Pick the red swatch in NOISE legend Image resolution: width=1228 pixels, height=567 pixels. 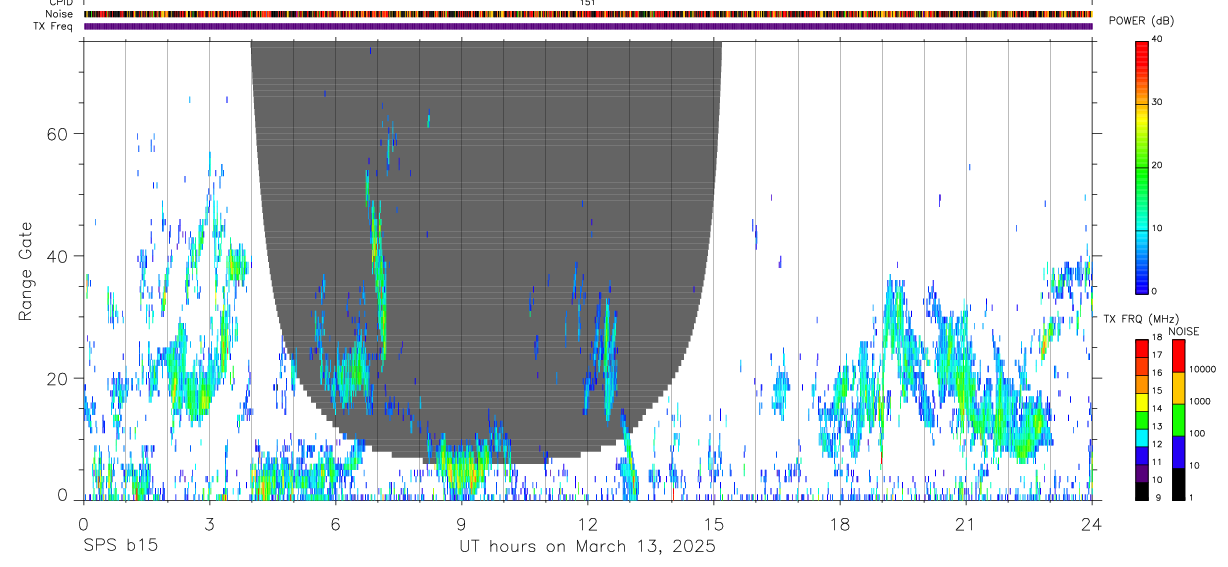tap(1178, 356)
